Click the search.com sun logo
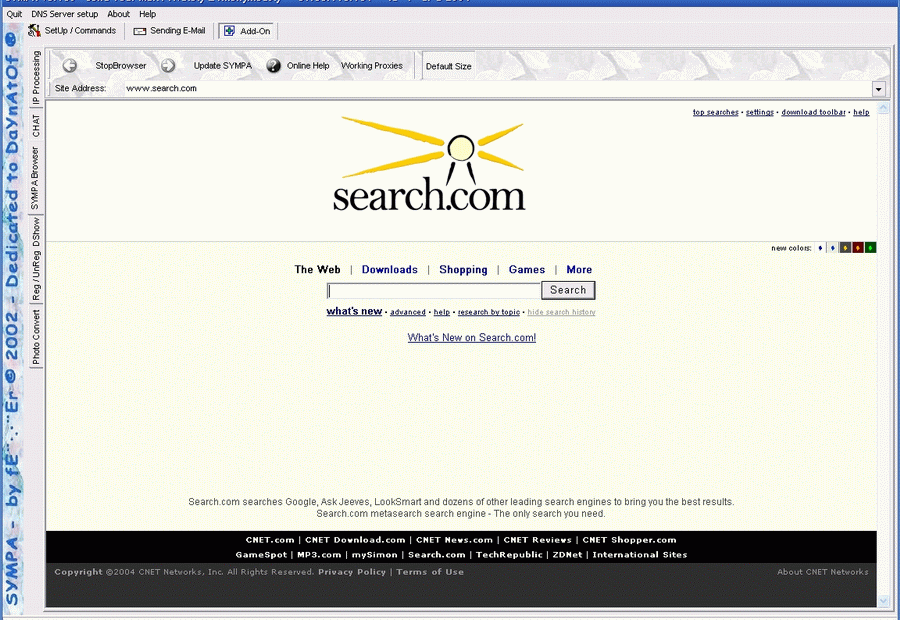900x620 pixels. point(429,164)
